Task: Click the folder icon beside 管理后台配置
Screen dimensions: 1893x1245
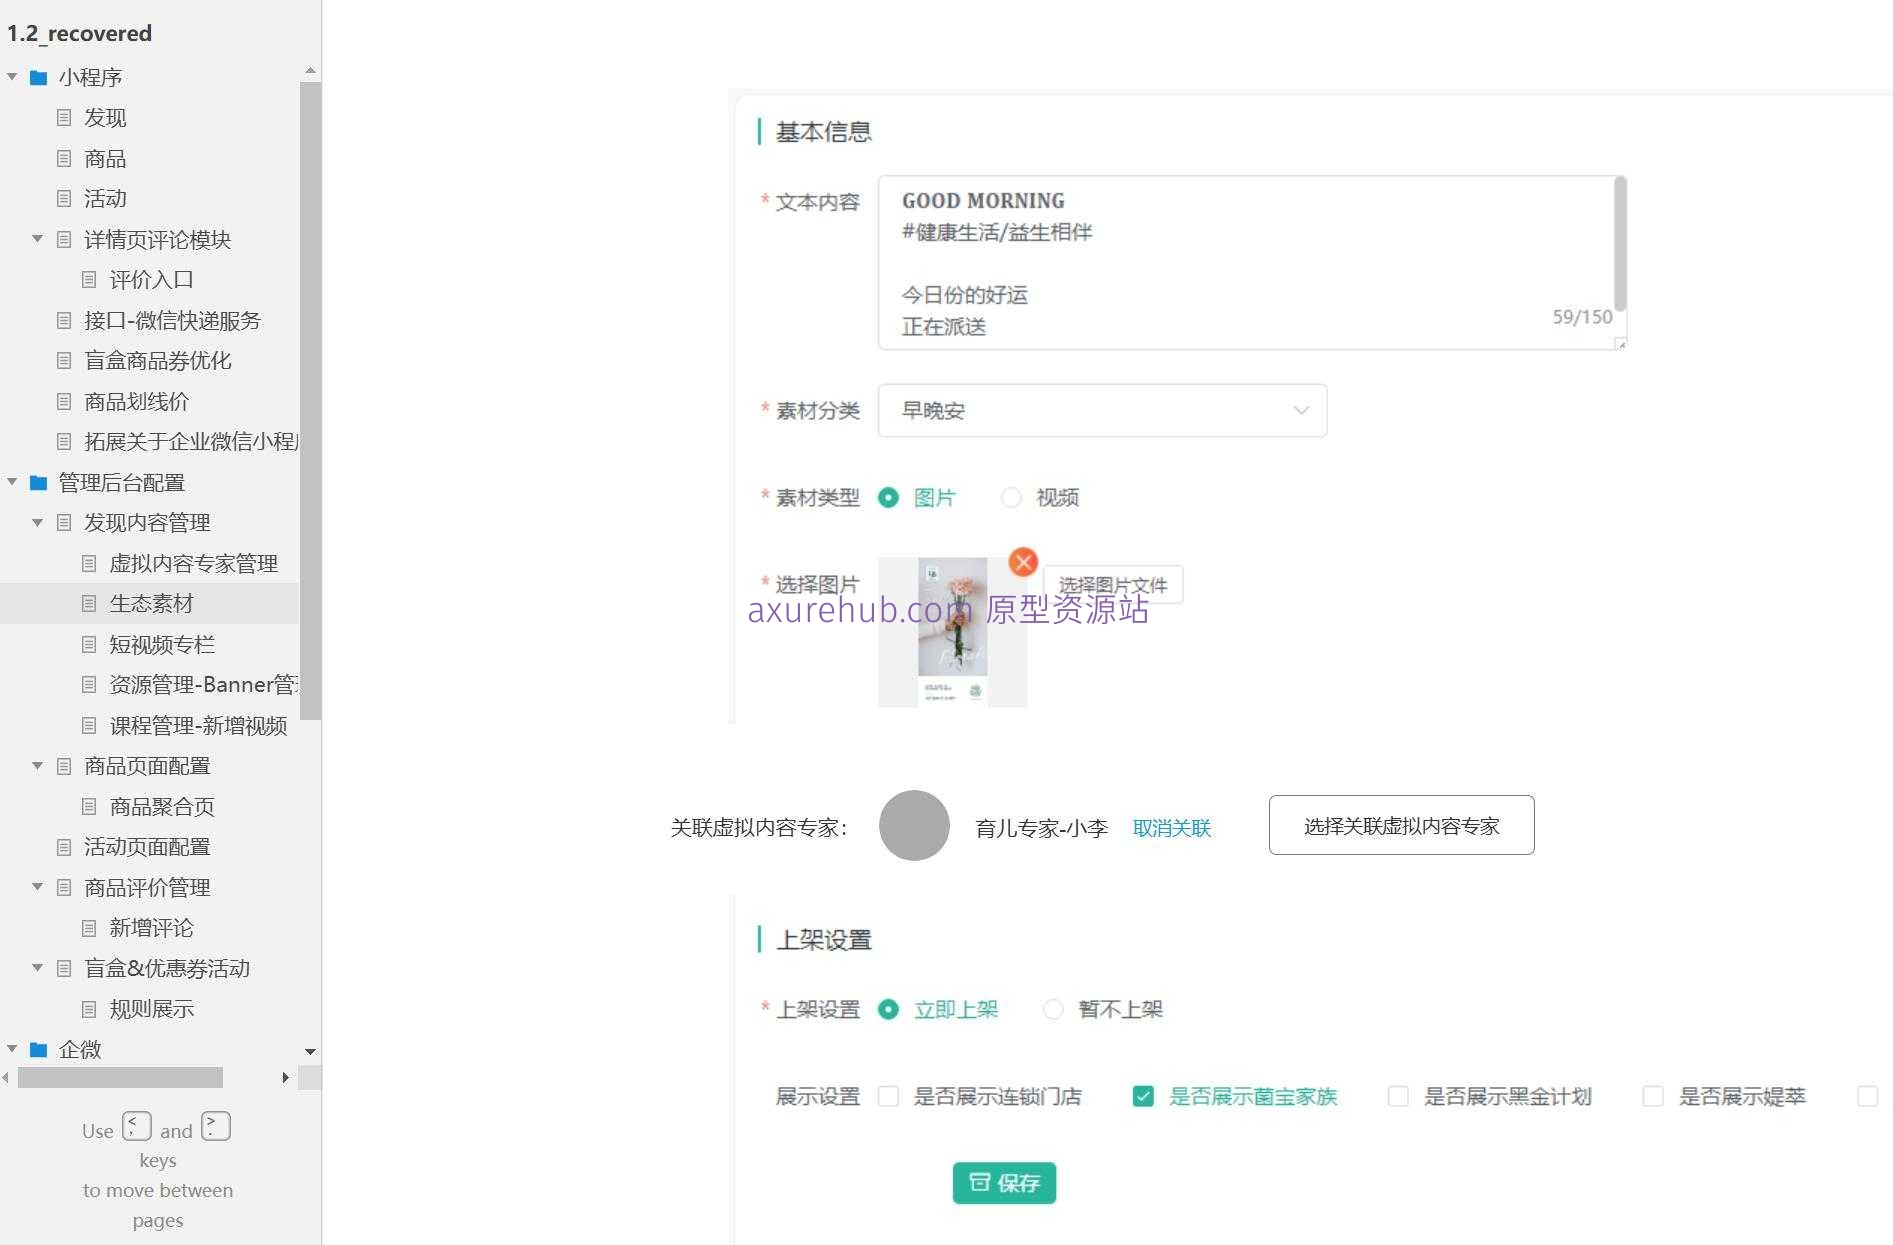Action: 38,482
